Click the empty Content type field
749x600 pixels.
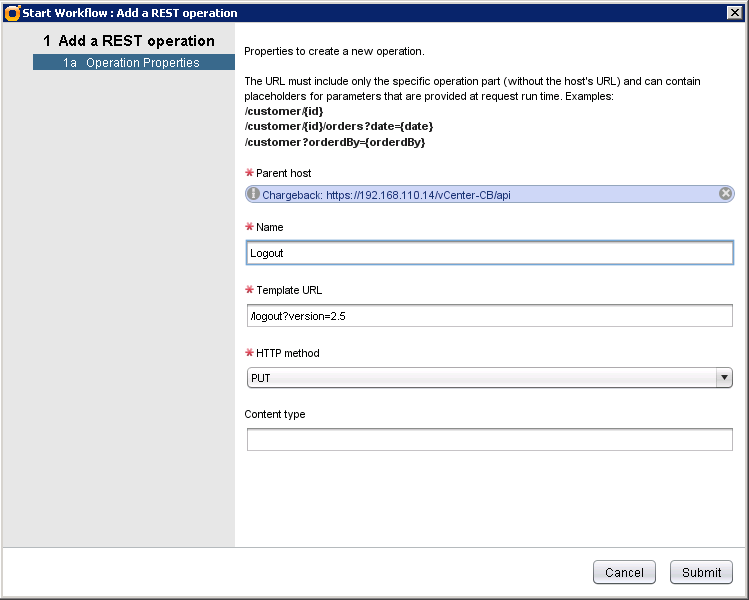[489, 440]
